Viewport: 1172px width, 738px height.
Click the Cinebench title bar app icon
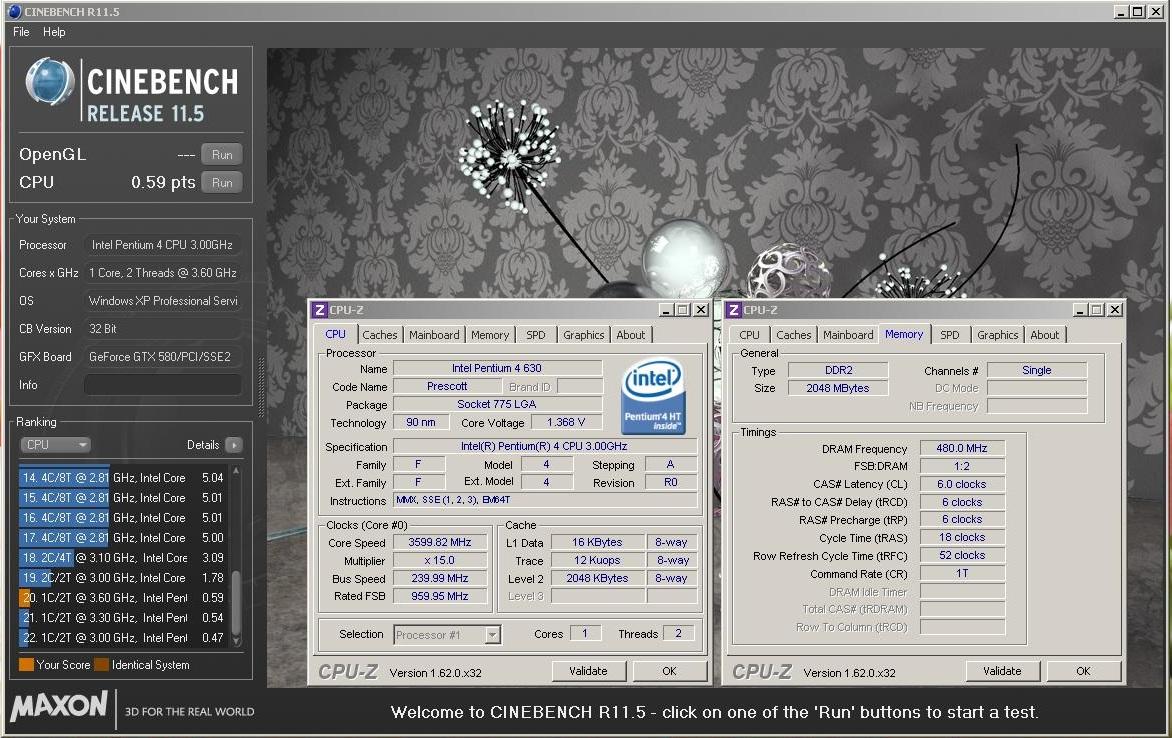coord(14,11)
